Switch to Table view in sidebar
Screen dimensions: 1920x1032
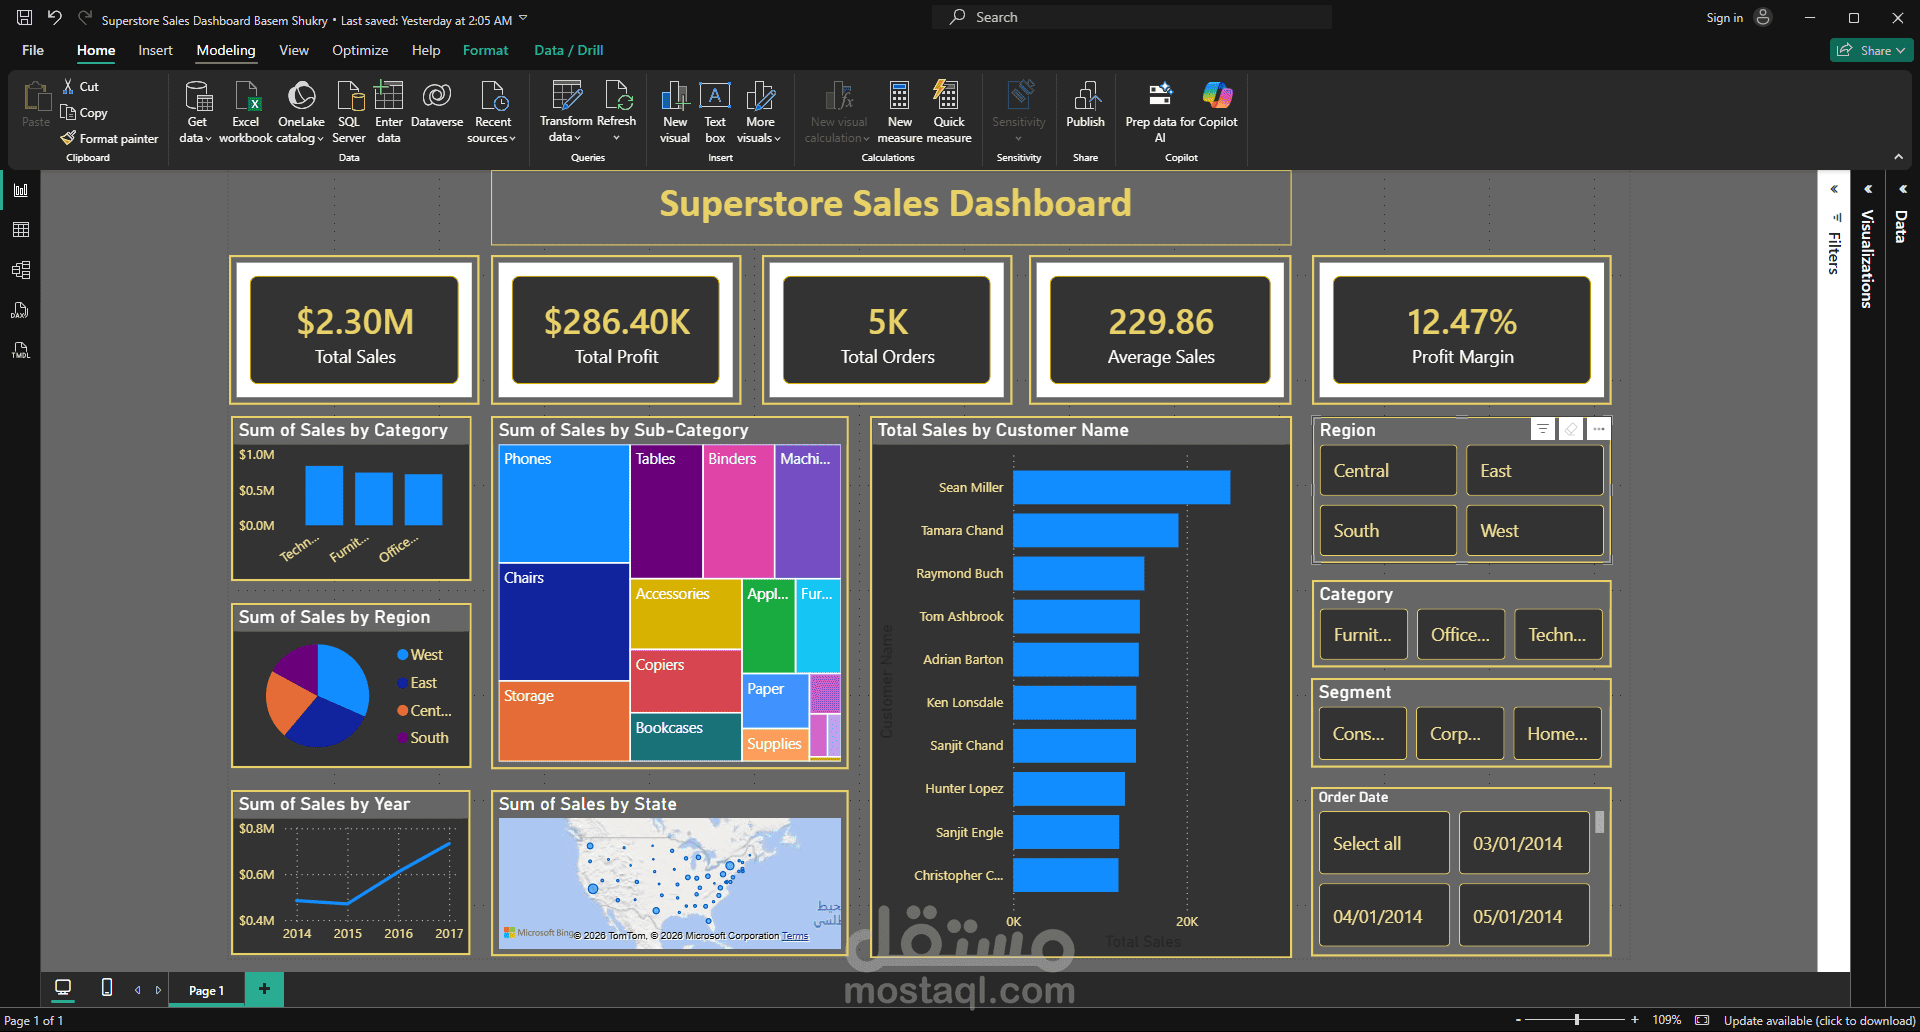[x=20, y=230]
